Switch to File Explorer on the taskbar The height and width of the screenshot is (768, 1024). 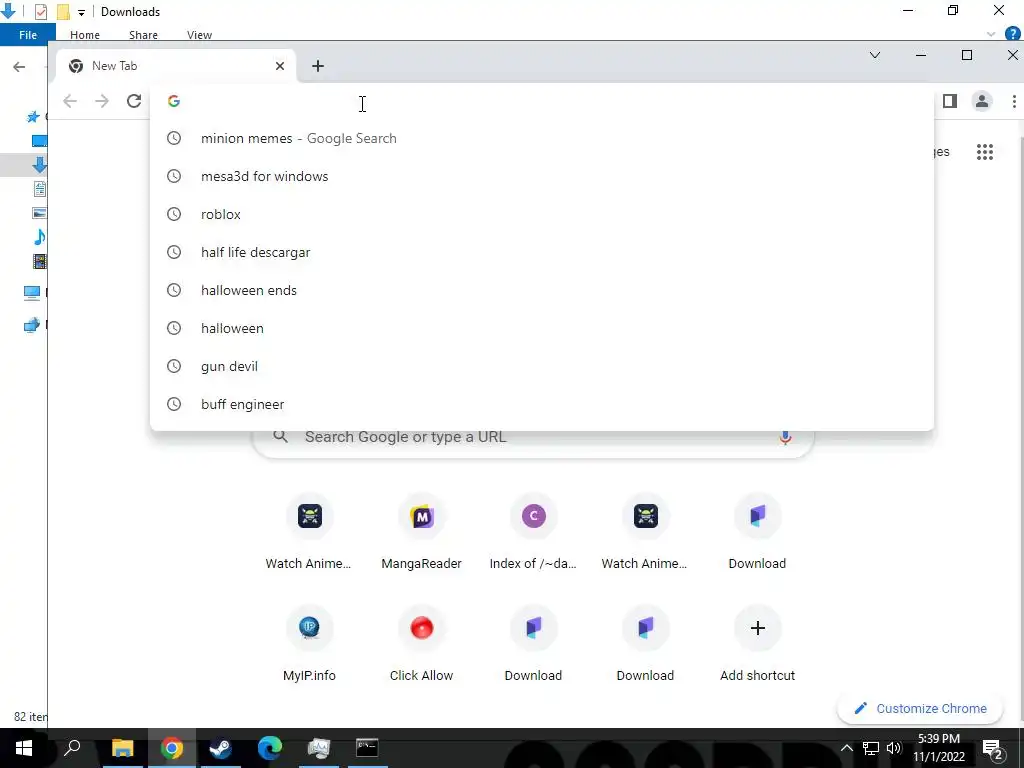122,748
